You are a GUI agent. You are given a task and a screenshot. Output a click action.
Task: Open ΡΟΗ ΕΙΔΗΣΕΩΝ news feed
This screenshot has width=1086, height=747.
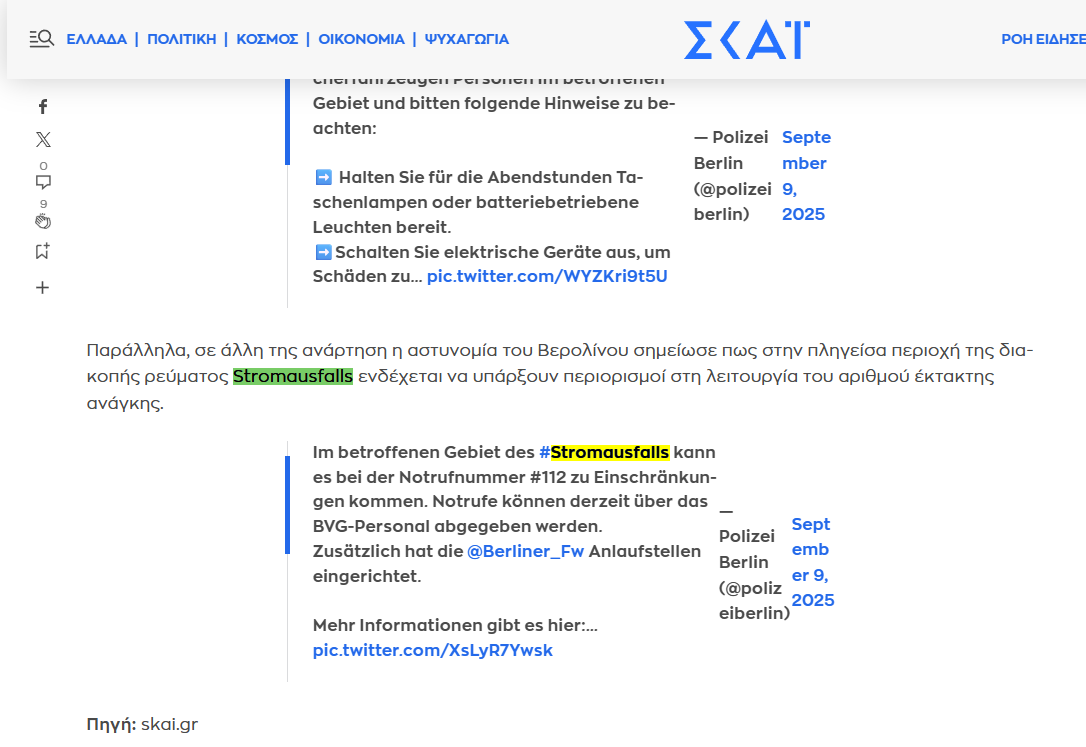(1043, 40)
